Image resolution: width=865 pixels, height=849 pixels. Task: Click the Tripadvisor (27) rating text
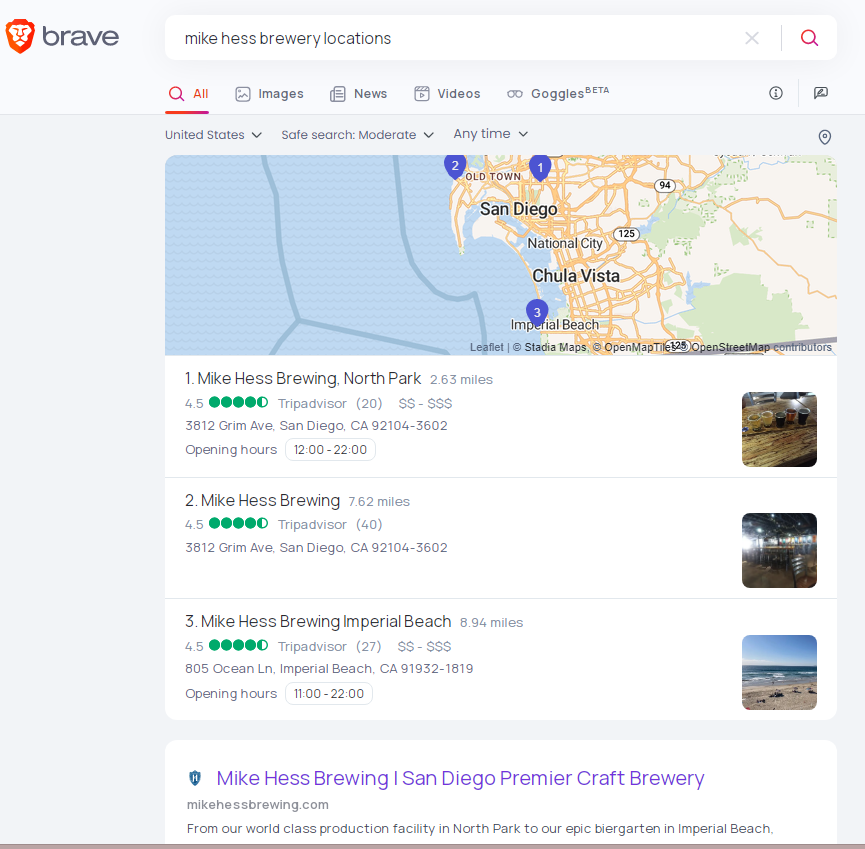click(x=329, y=647)
